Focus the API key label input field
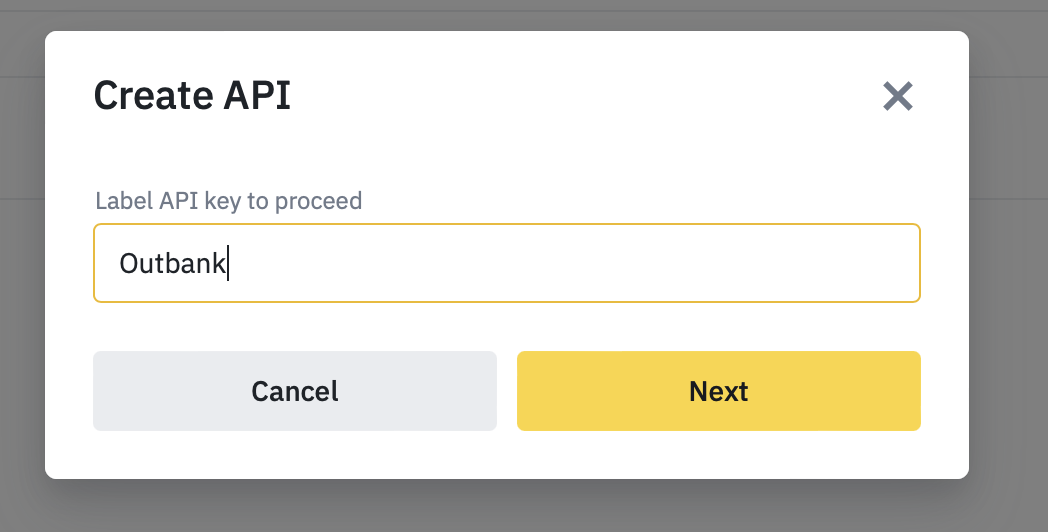This screenshot has width=1048, height=532. 507,263
